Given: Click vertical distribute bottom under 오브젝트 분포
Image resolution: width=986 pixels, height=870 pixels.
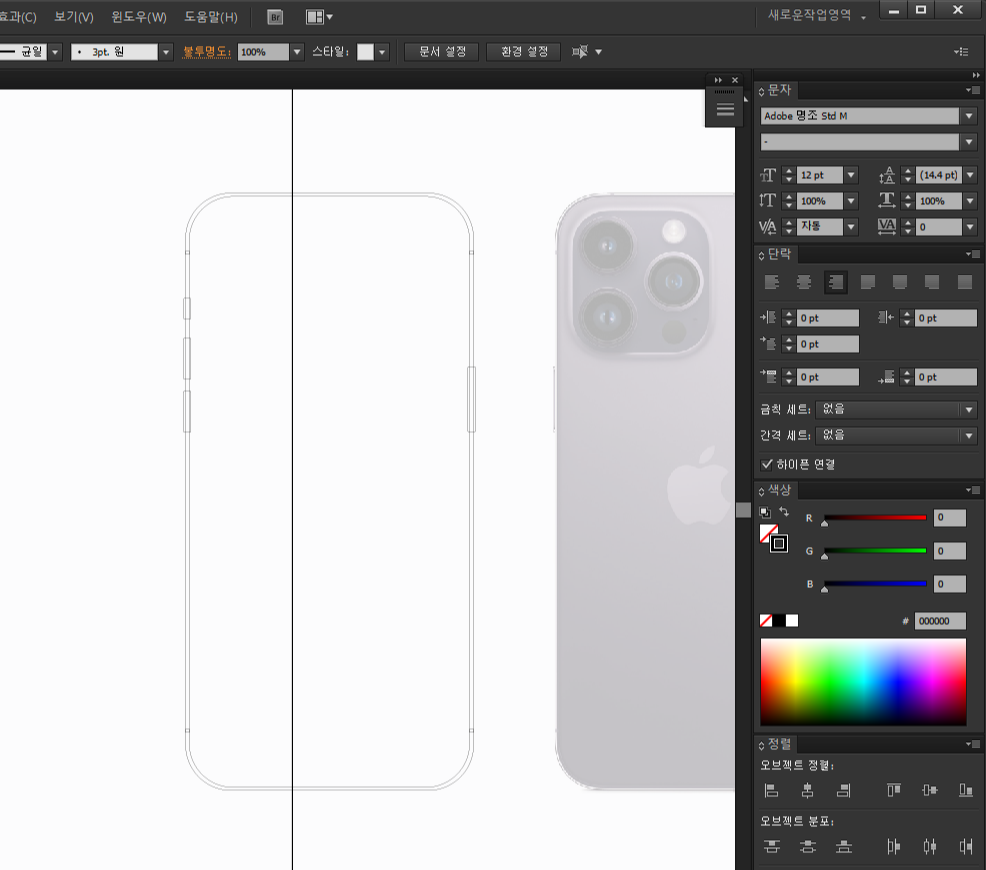Looking at the screenshot, I should point(844,847).
